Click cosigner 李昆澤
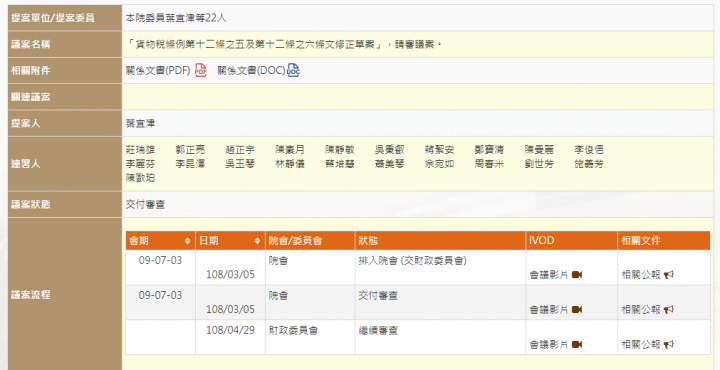This screenshot has height=370, width=720. (x=190, y=164)
